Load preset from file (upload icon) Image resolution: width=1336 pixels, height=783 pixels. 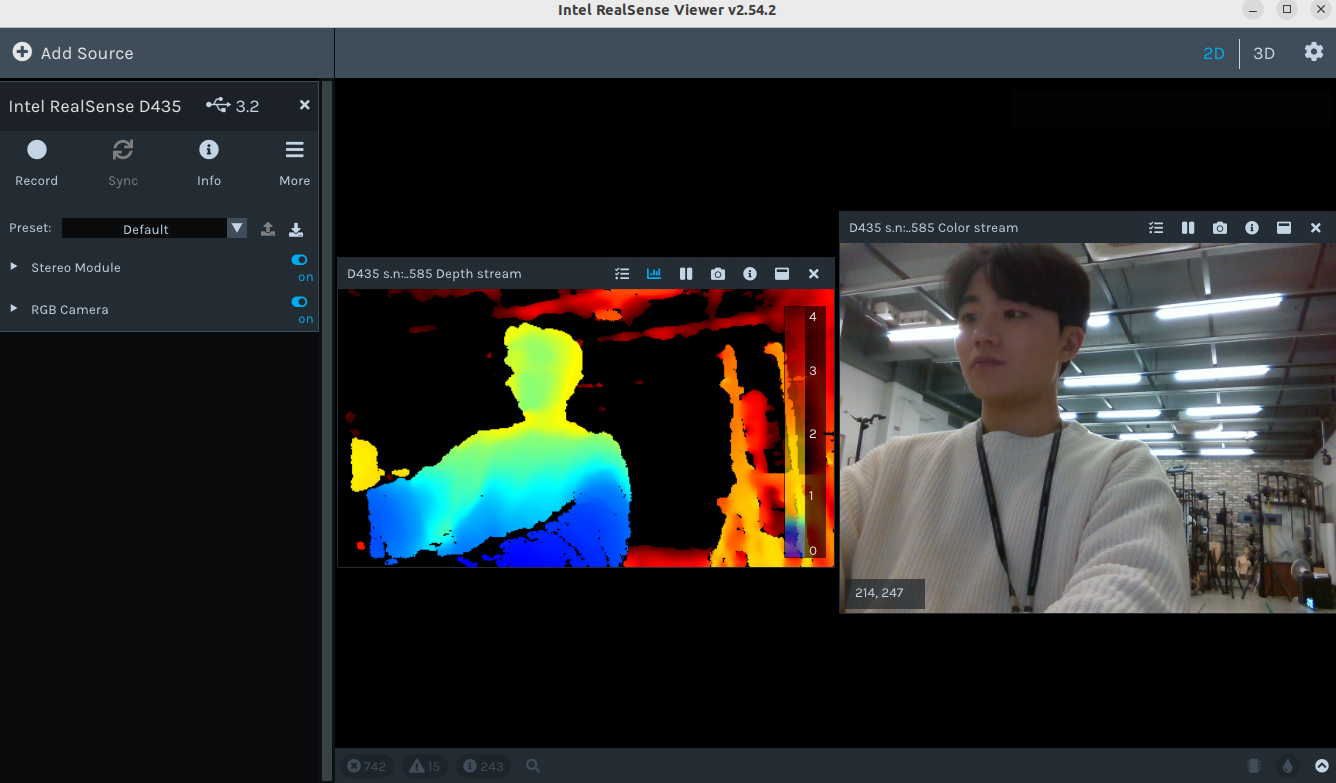(268, 229)
